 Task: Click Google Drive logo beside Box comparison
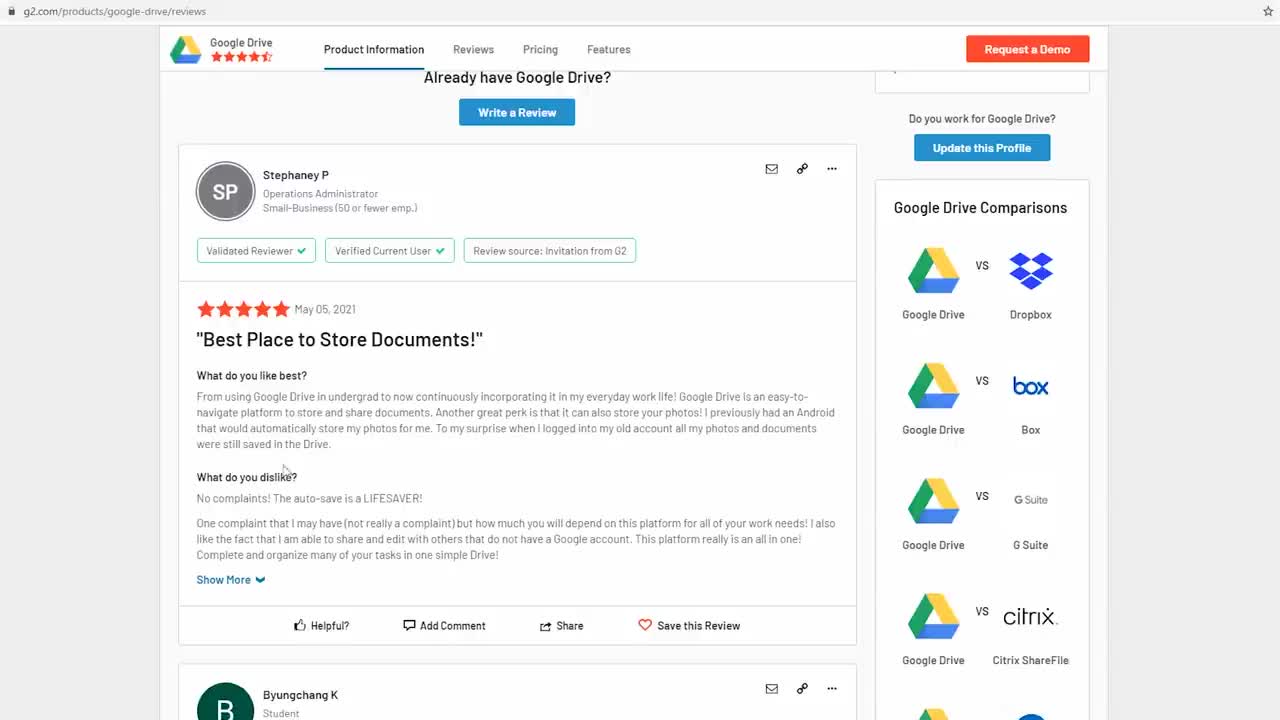point(933,385)
